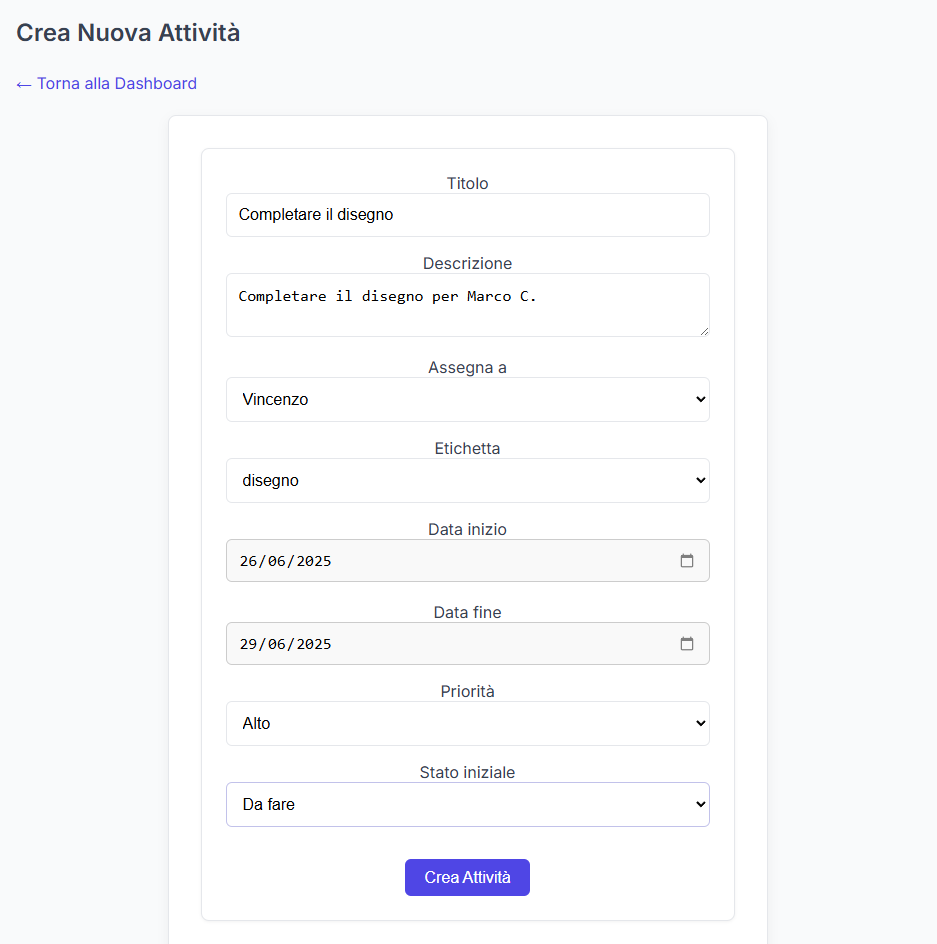Image resolution: width=937 pixels, height=944 pixels.
Task: Open the Etichetta dropdown showing disegno
Action: (468, 480)
